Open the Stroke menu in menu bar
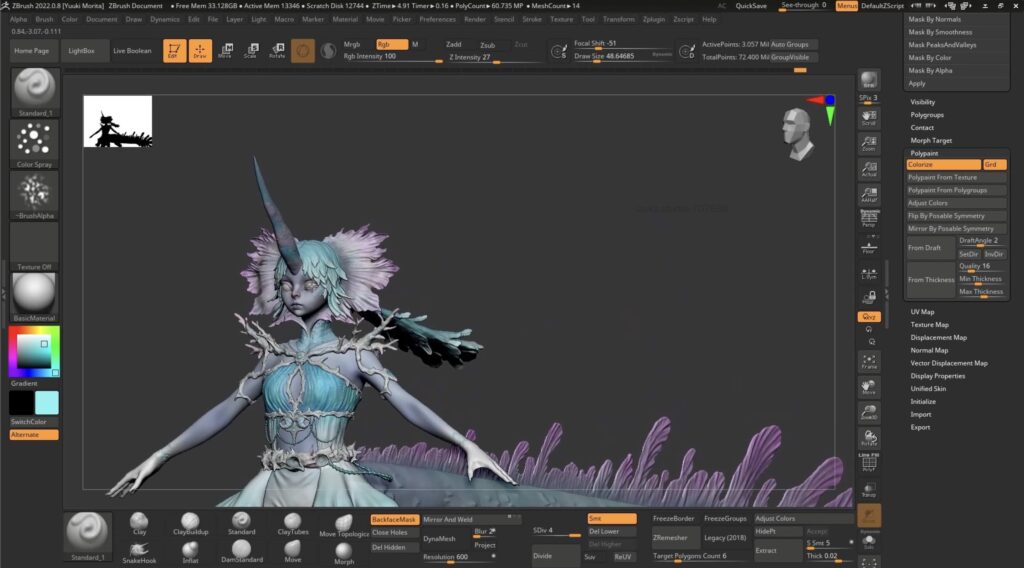The width and height of the screenshot is (1024, 568). point(532,19)
